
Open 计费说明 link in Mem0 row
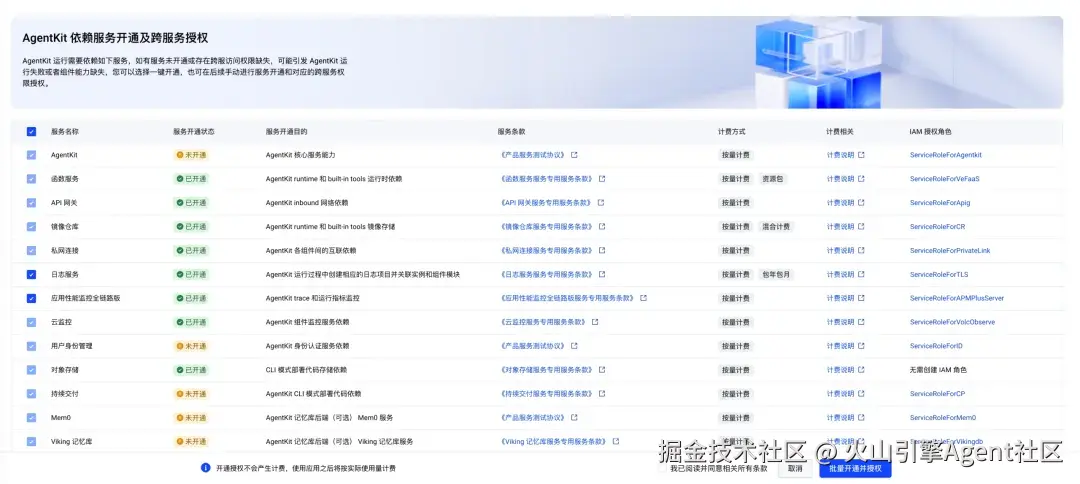coord(840,417)
